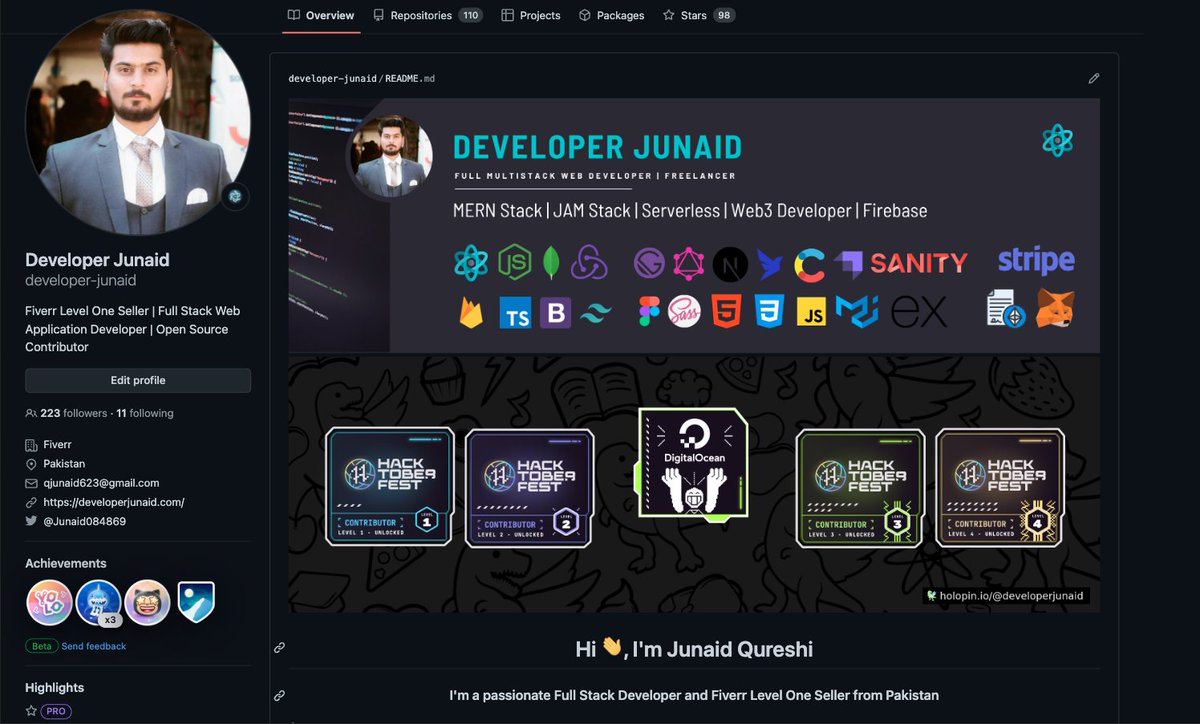The height and width of the screenshot is (724, 1200).
Task: Click the Beta label under Achievements
Action: 41,646
